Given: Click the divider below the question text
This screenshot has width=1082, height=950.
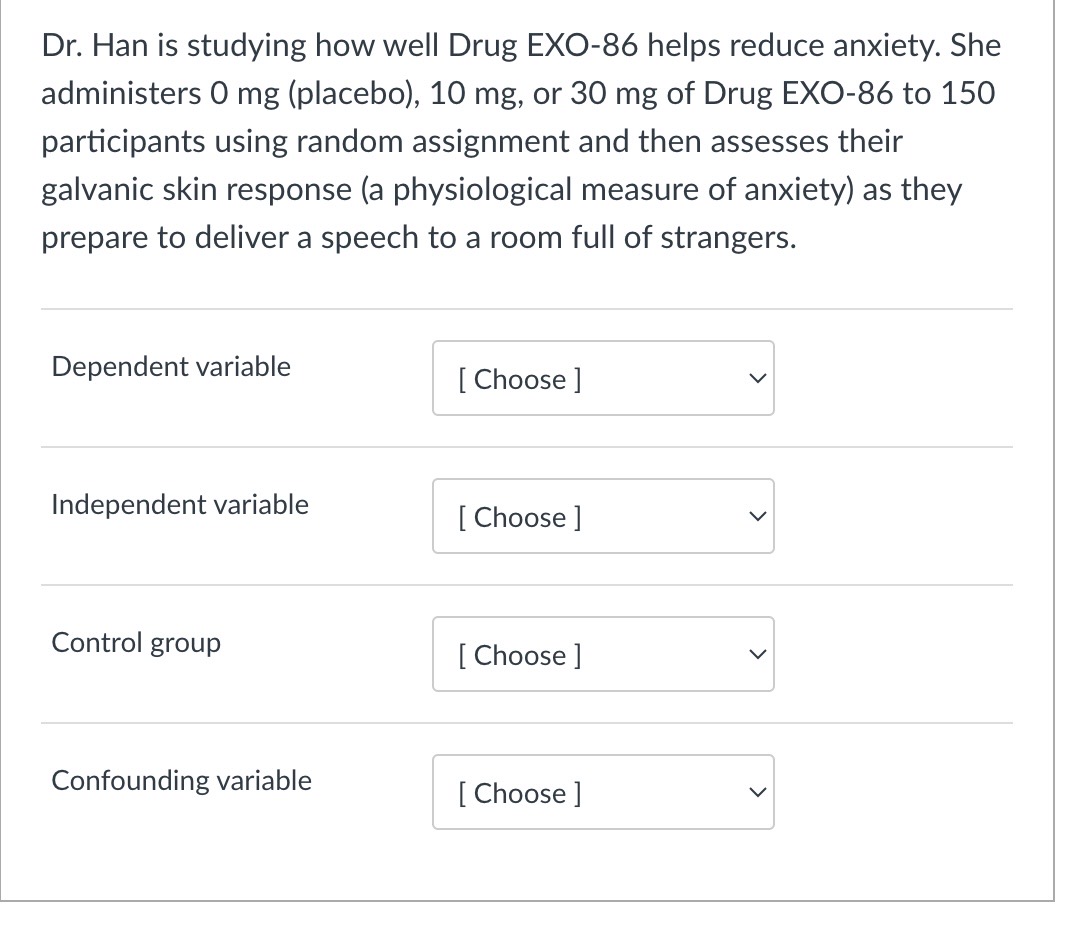Looking at the screenshot, I should [525, 310].
